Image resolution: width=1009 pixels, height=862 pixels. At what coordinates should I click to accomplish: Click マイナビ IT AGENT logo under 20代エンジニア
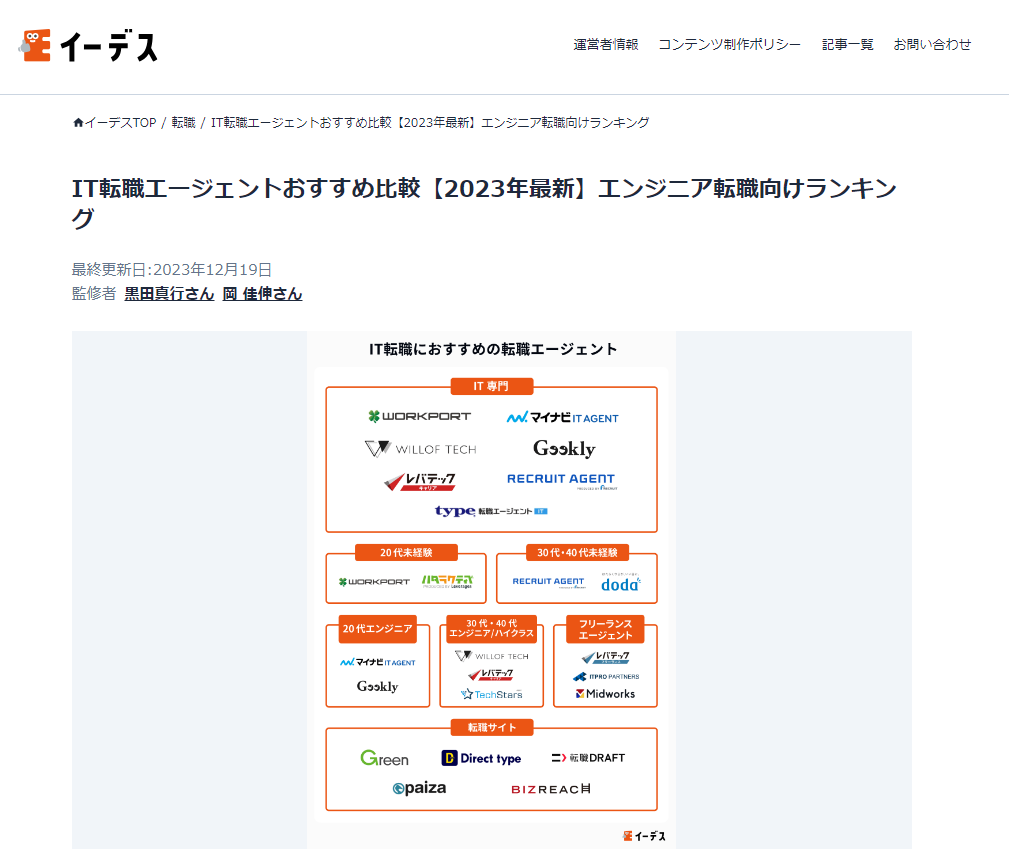(x=378, y=662)
